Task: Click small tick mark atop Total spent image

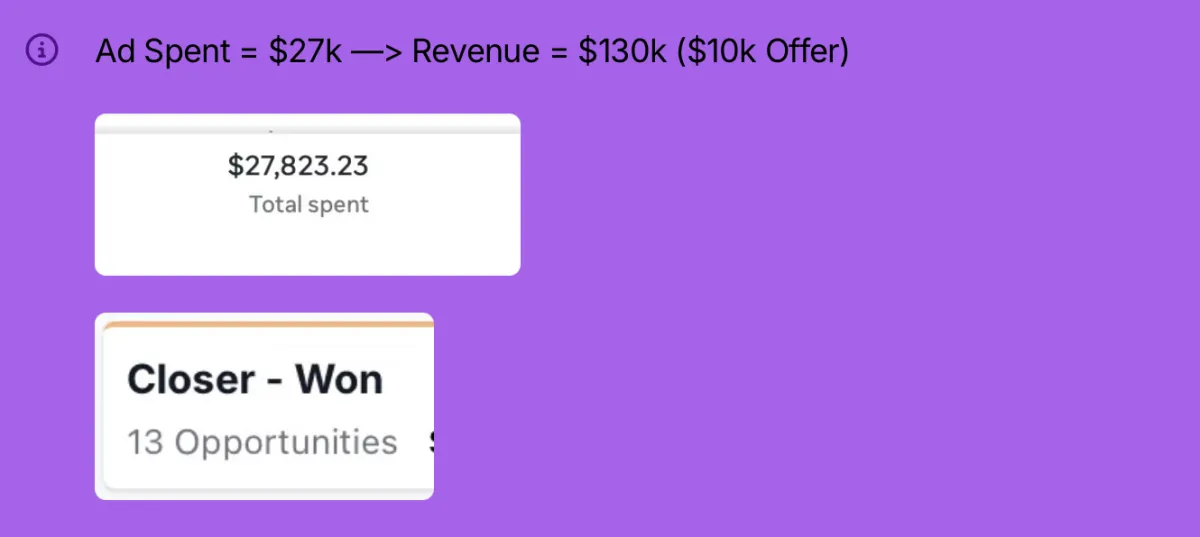Action: (x=272, y=130)
